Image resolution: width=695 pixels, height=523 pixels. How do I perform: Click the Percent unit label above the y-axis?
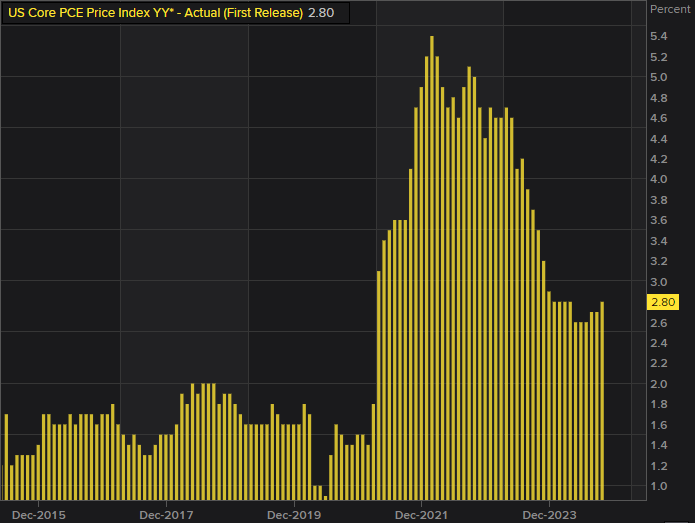(670, 9)
